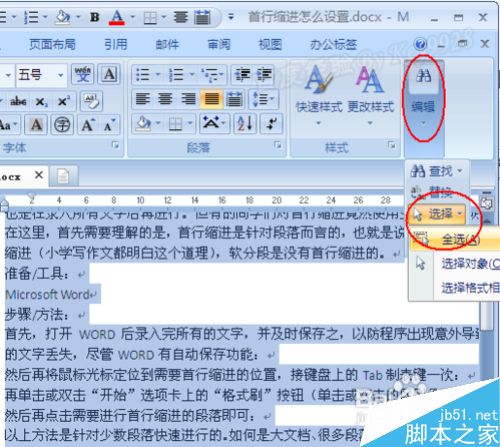Customize the quick access toolbar dropdown
This screenshot has width=500, height=447.
pos(231,17)
